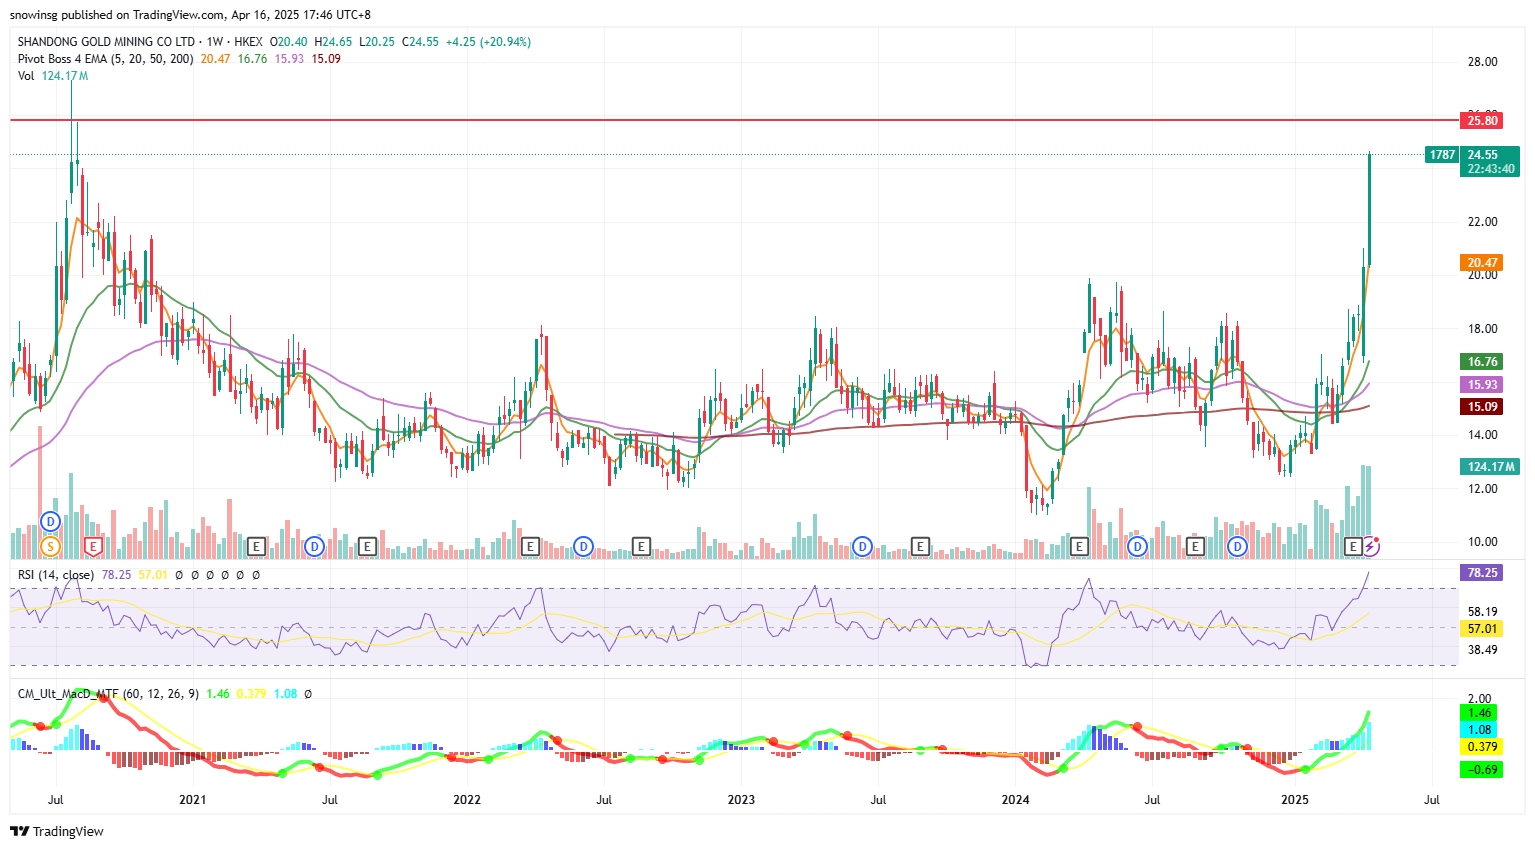Click the 18.00 price axis label
The width and height of the screenshot is (1535, 849).
(x=1482, y=329)
